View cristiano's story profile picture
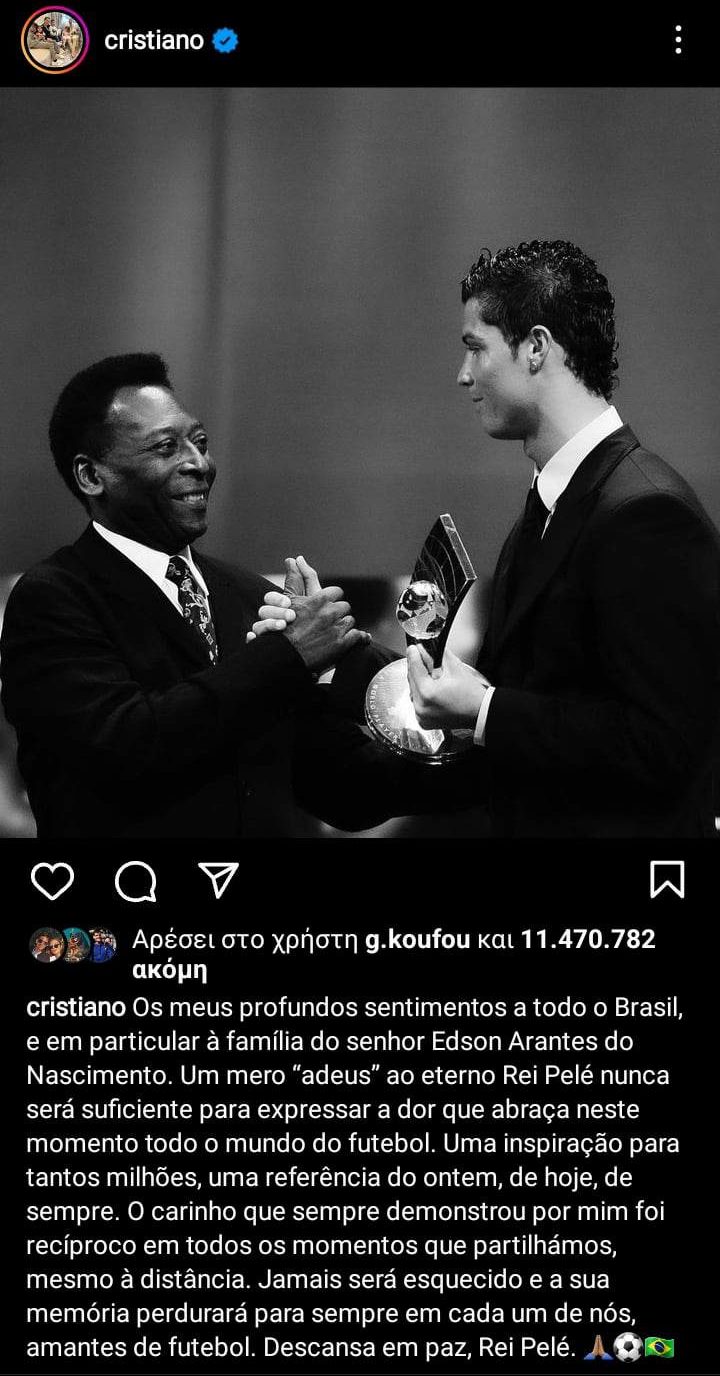Image resolution: width=720 pixels, height=1376 pixels. (x=54, y=40)
